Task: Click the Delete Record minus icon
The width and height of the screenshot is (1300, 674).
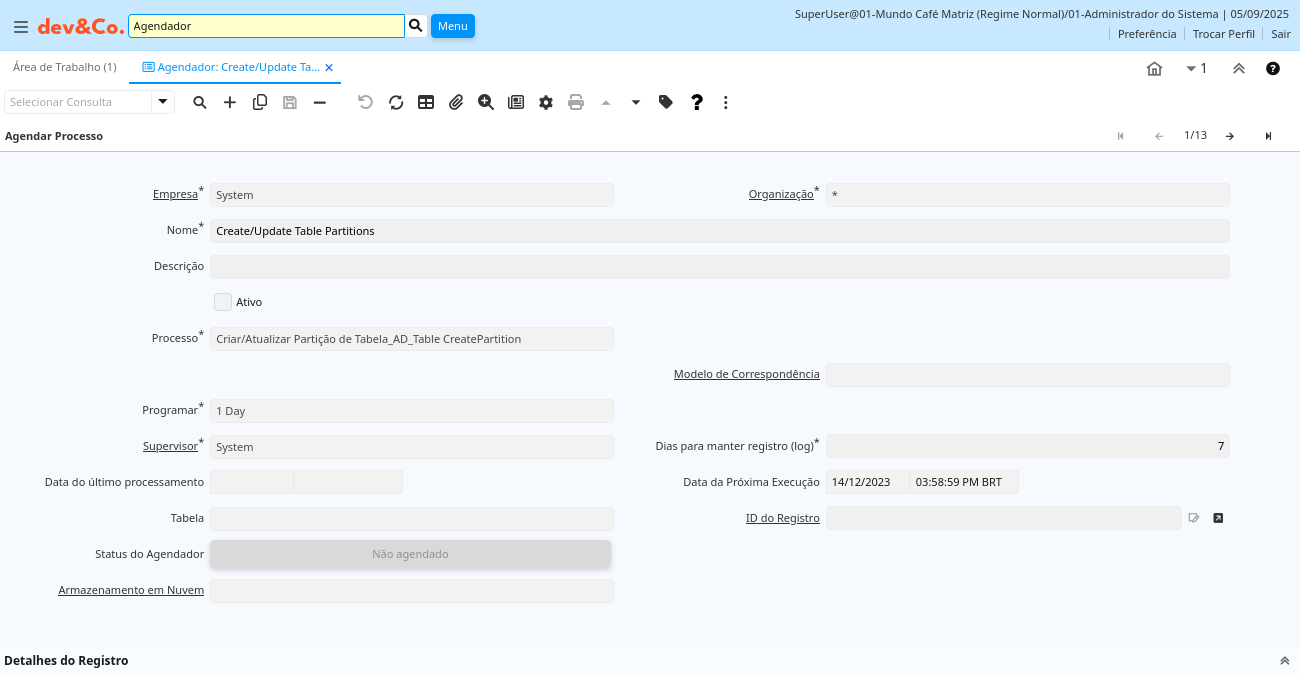Action: tap(320, 102)
